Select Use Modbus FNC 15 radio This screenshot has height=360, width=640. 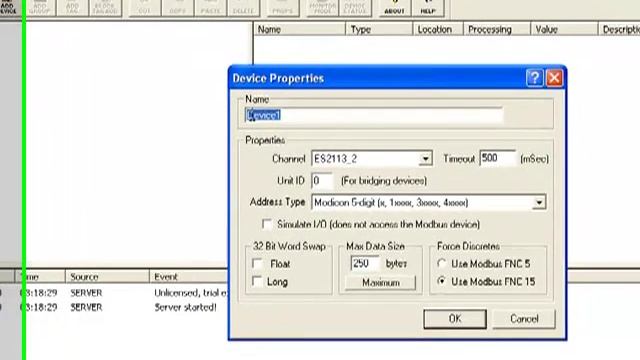[x=442, y=281]
